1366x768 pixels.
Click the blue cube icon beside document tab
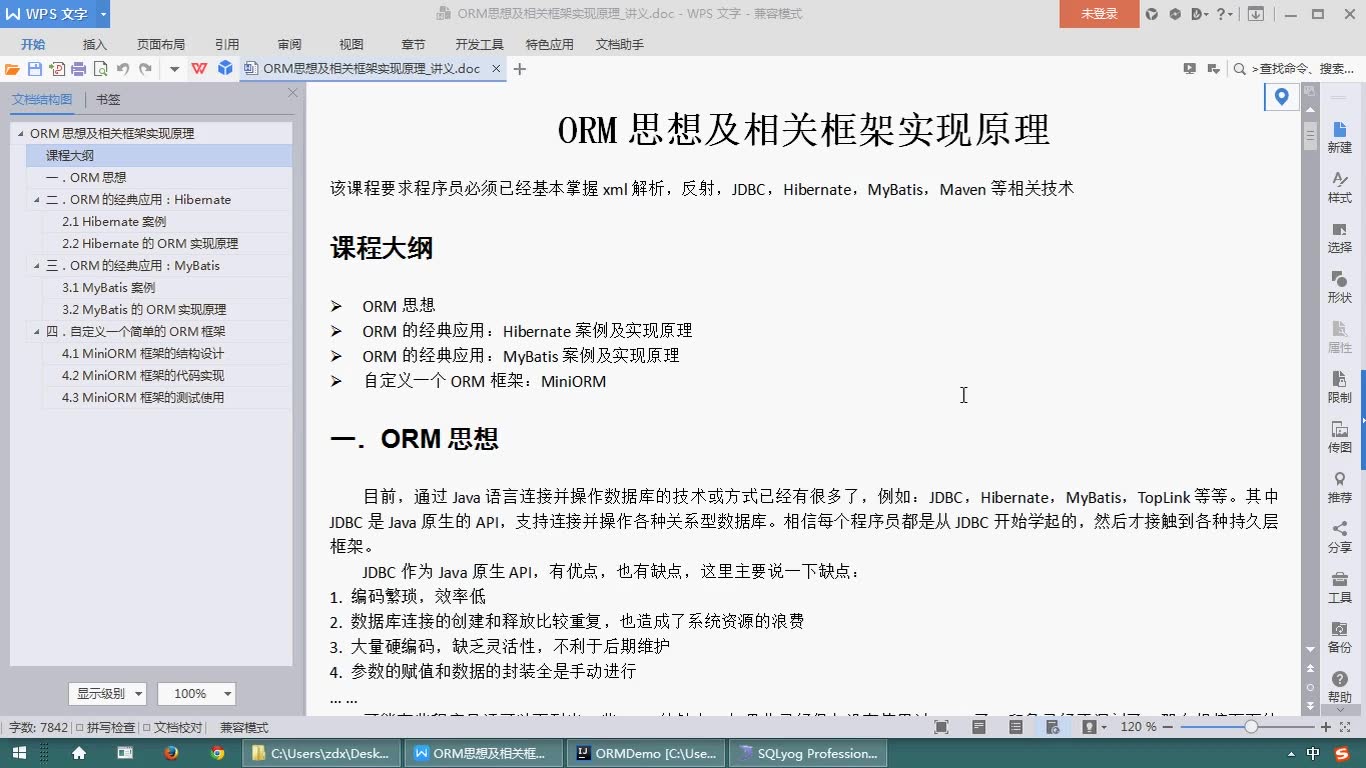tap(225, 69)
